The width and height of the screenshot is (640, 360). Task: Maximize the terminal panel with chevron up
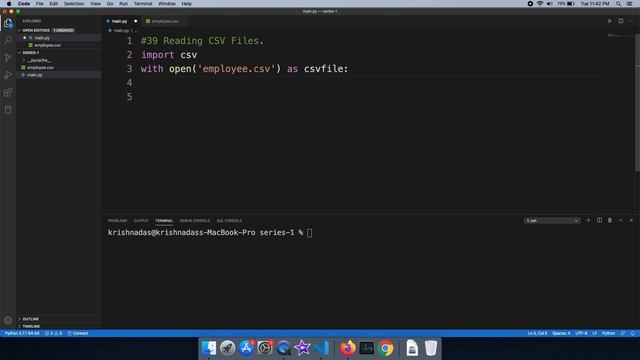click(621, 220)
